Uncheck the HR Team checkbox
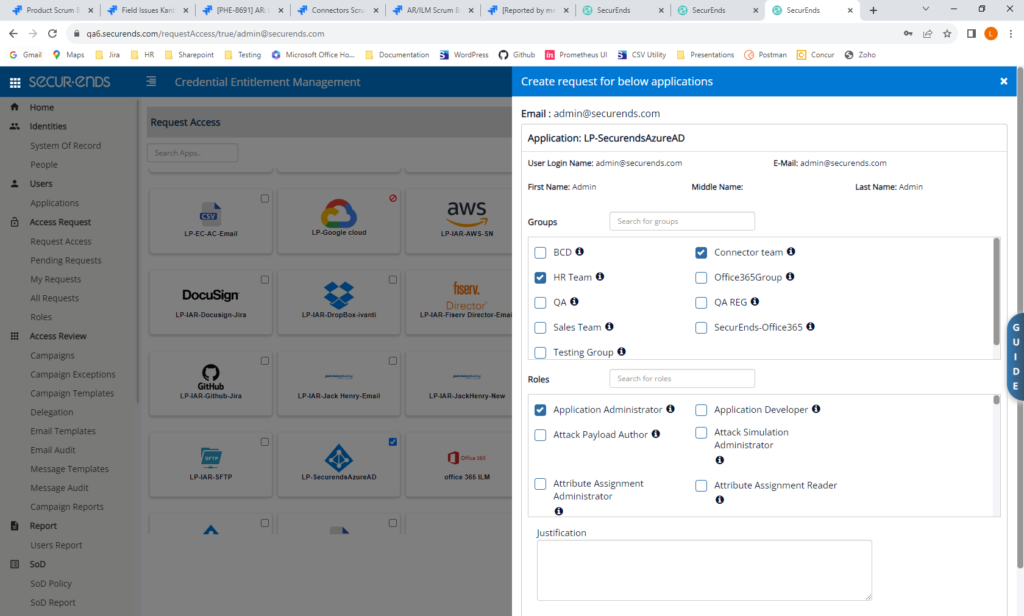 click(540, 278)
